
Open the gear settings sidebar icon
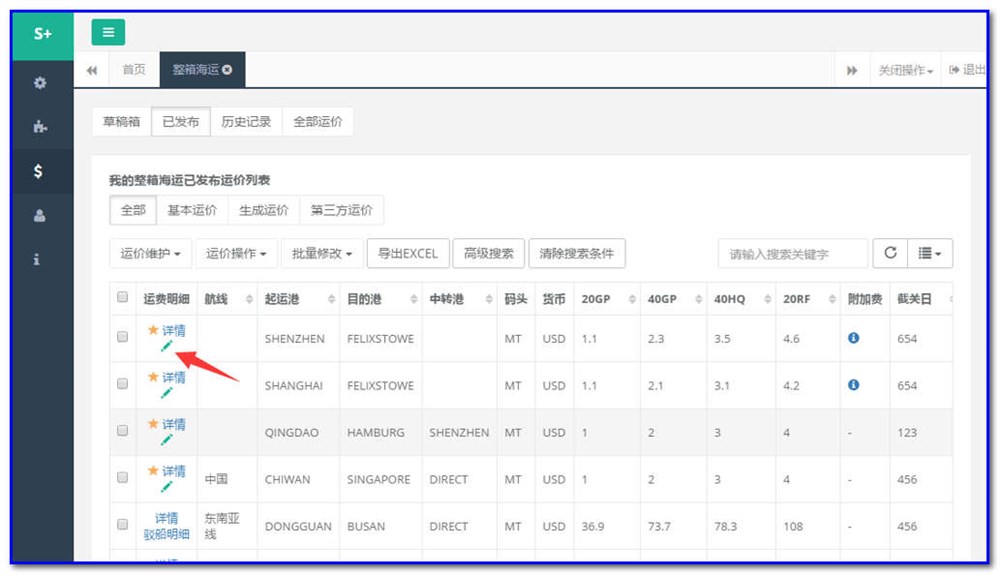40,83
